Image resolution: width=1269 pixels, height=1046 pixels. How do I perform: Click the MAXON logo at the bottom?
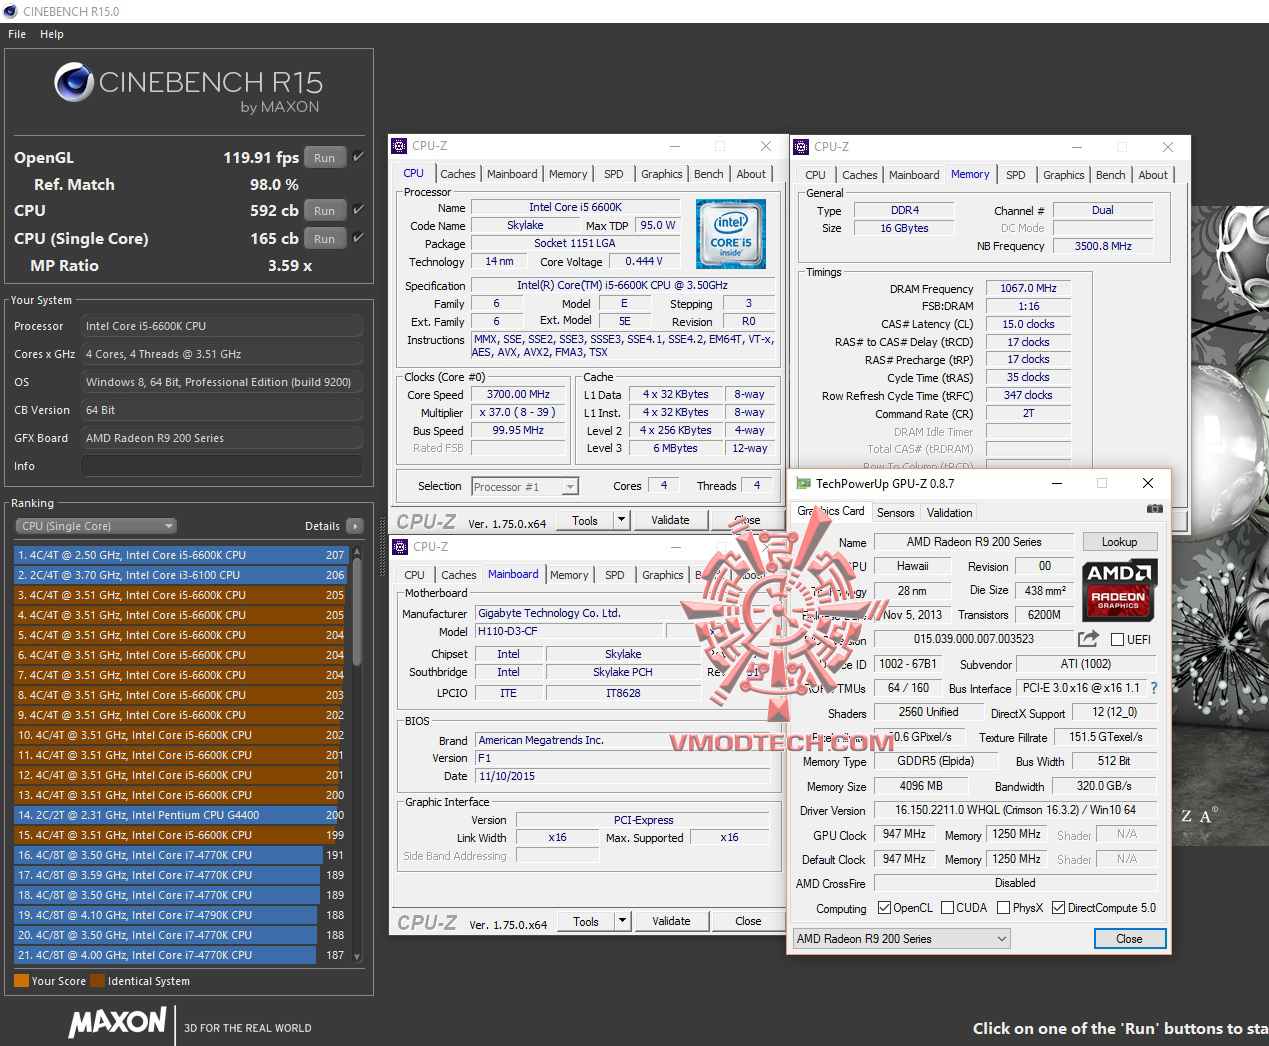(x=118, y=1023)
